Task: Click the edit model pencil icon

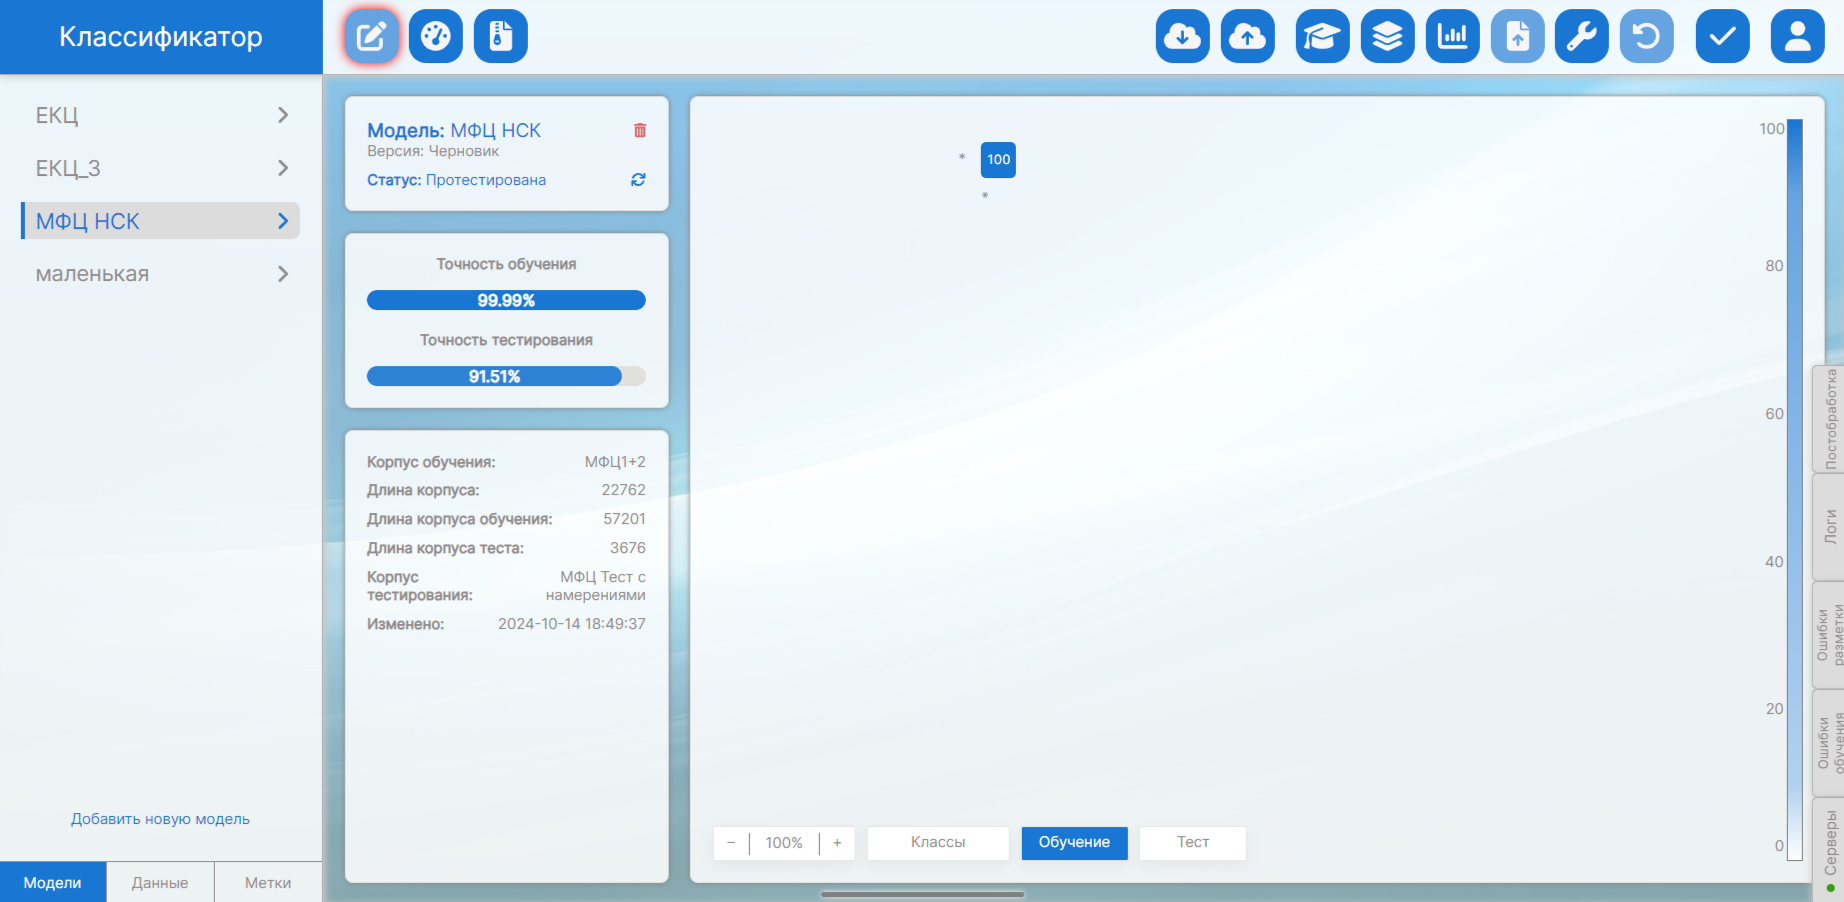Action: click(371, 37)
